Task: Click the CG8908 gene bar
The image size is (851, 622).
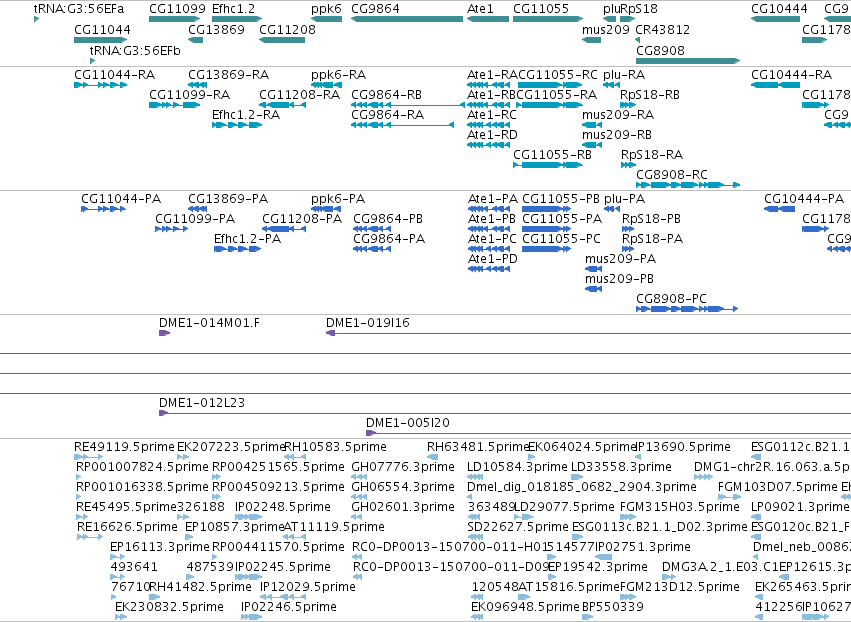Action: coord(688,61)
